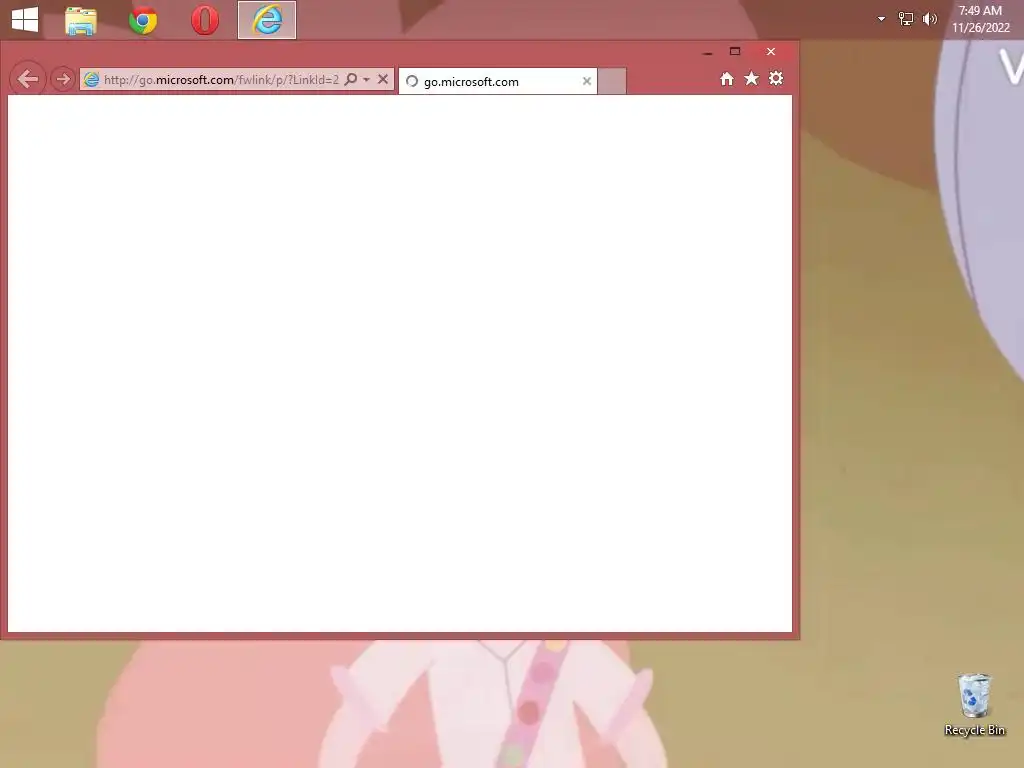This screenshot has height=768, width=1024.
Task: Show hidden tray icons arrow
Action: 882,19
